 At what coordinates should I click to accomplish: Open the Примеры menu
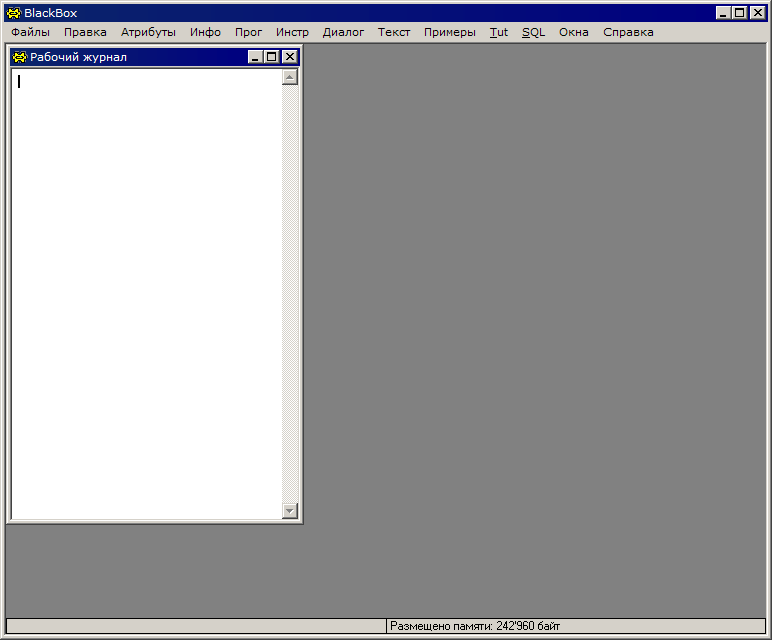click(x=450, y=32)
